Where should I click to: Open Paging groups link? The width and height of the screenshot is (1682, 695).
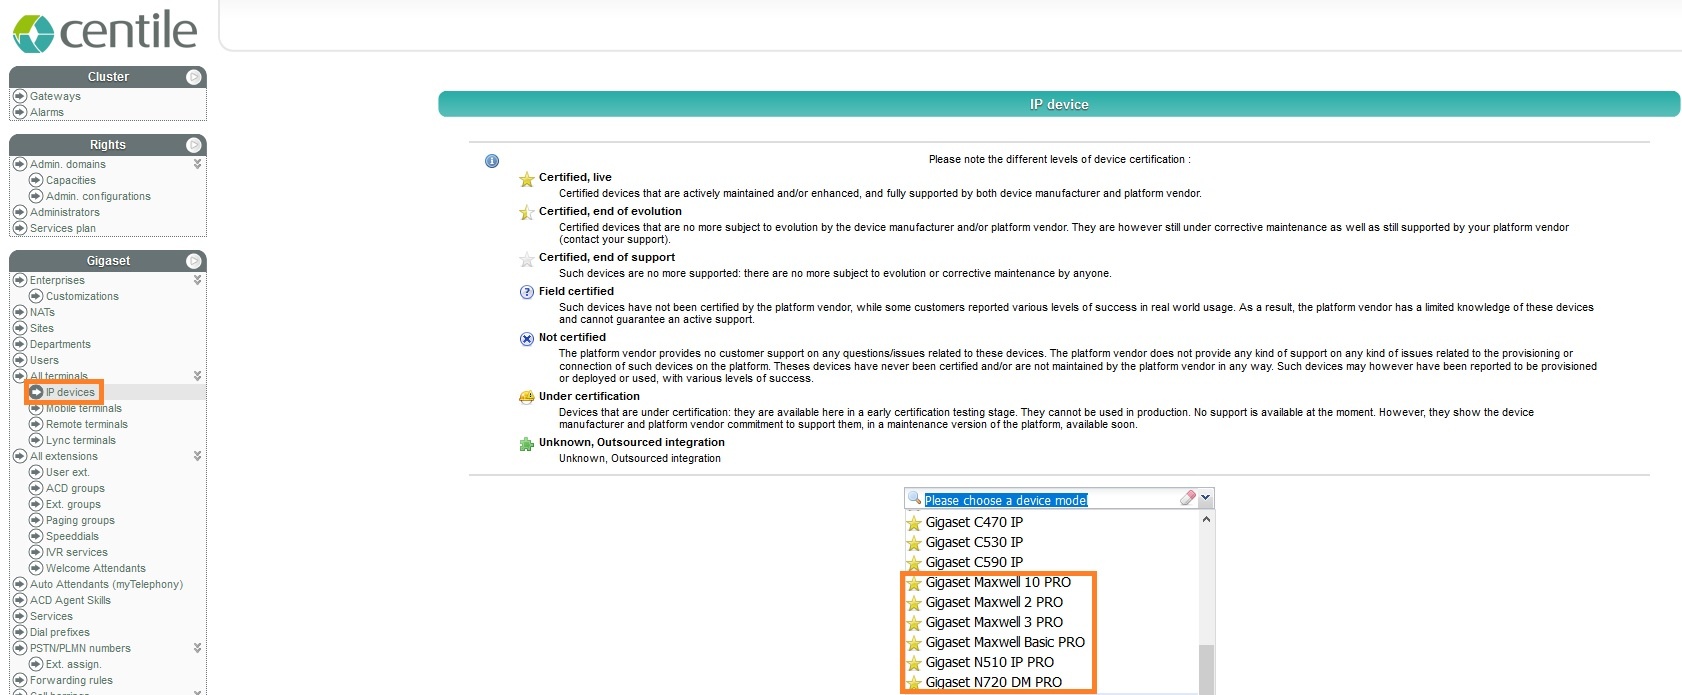coord(80,520)
